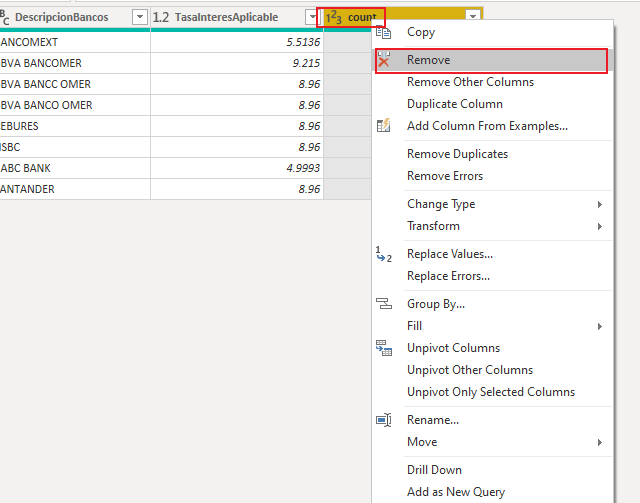Screen dimensions: 640x503
Task: Select Remove to delete the count column
Action: tap(491, 60)
